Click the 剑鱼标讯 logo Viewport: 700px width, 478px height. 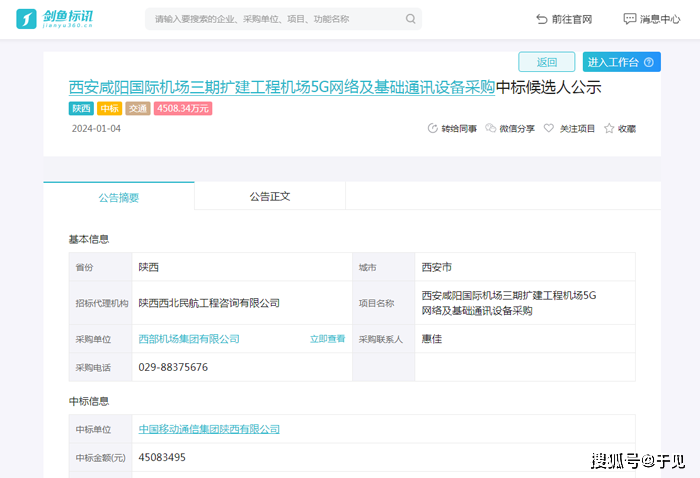coord(54,19)
